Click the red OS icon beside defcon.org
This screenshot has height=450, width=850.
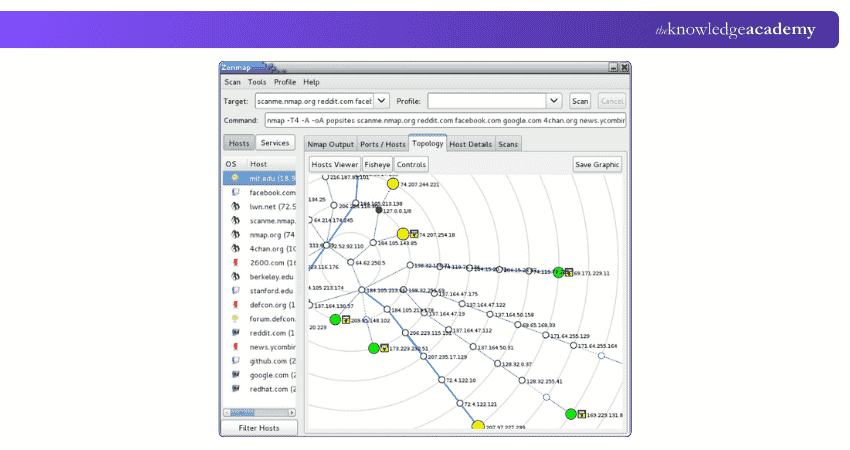[235, 305]
